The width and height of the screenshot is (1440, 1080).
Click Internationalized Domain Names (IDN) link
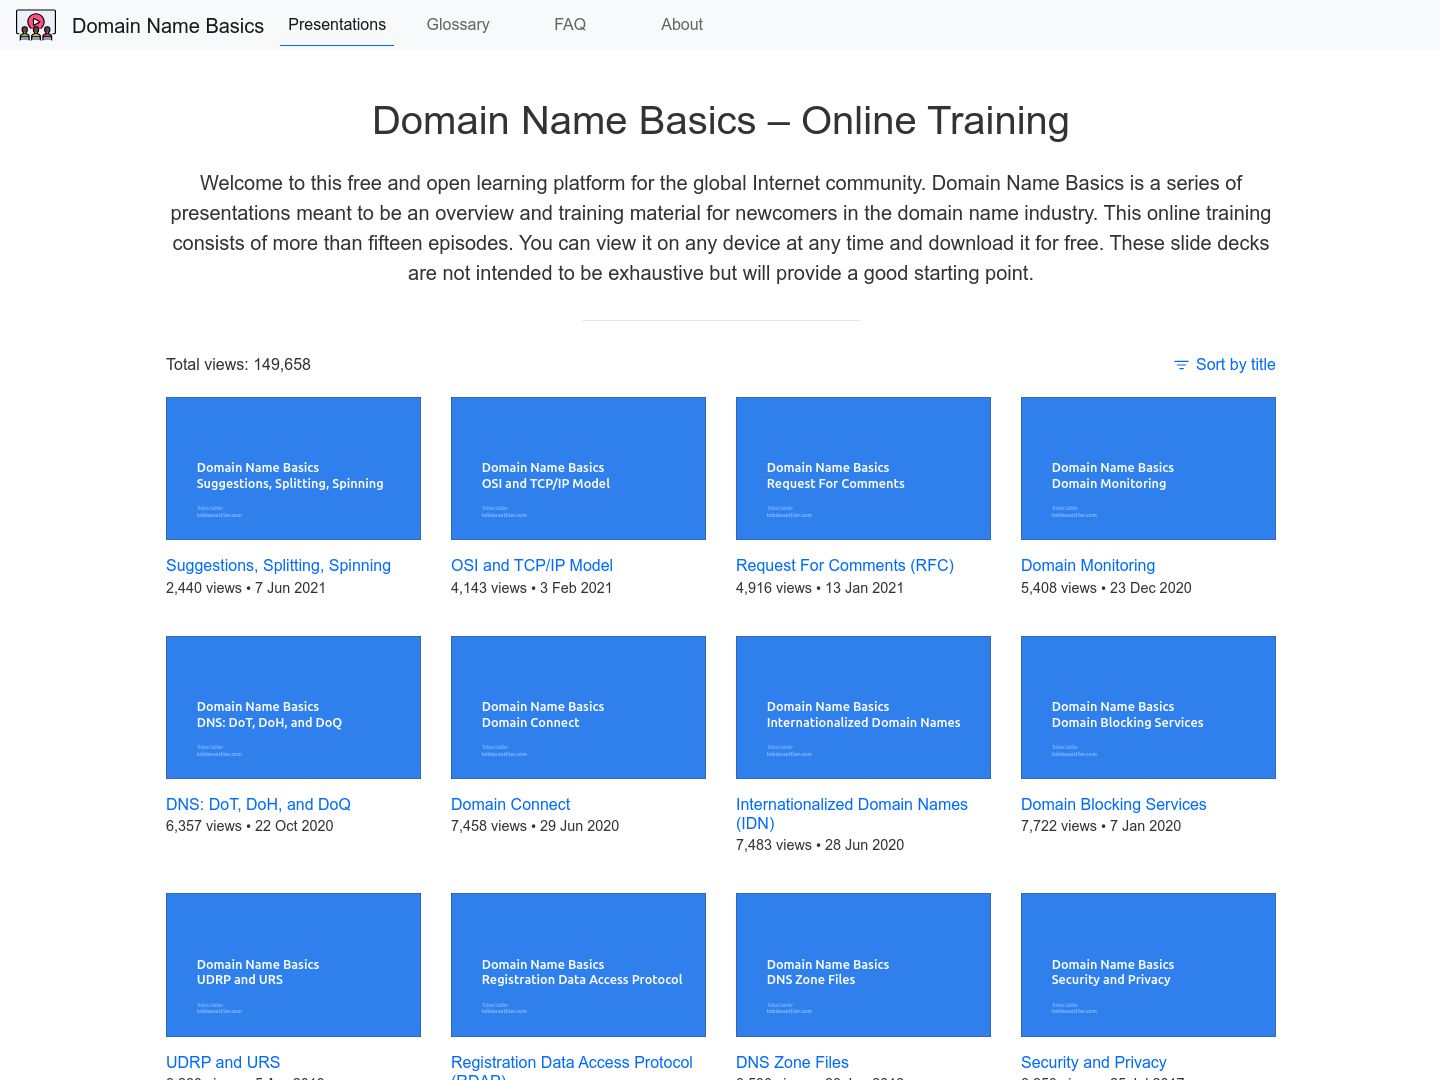click(852, 814)
